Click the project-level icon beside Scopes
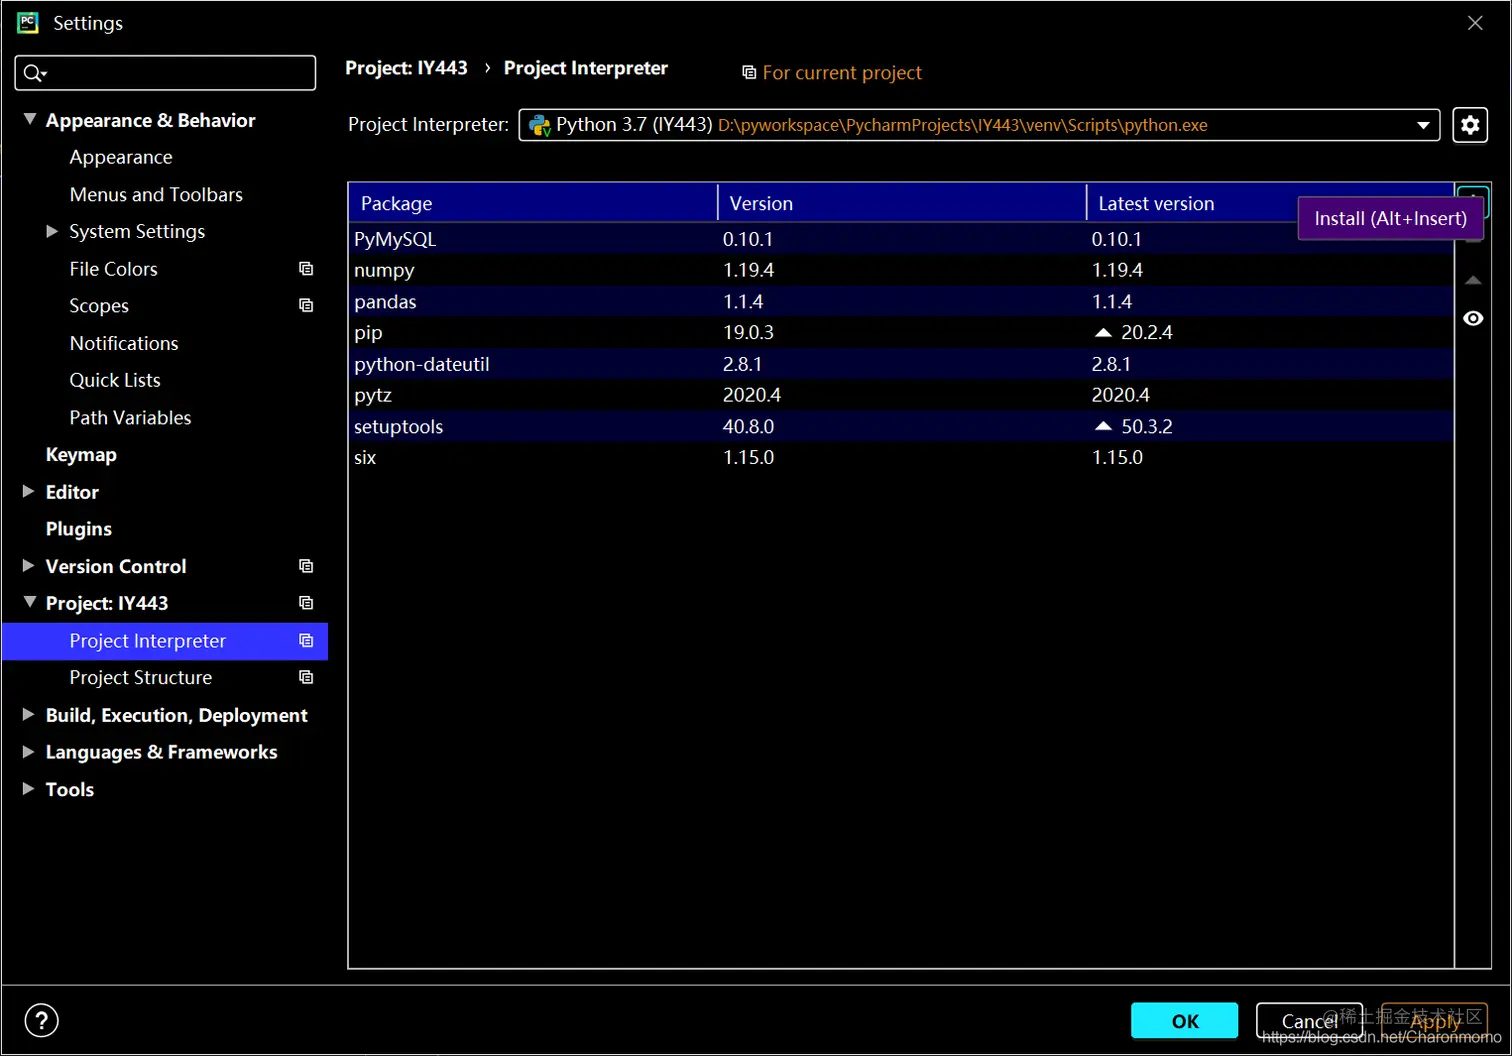Screen dimensions: 1512x1056 click(x=306, y=305)
